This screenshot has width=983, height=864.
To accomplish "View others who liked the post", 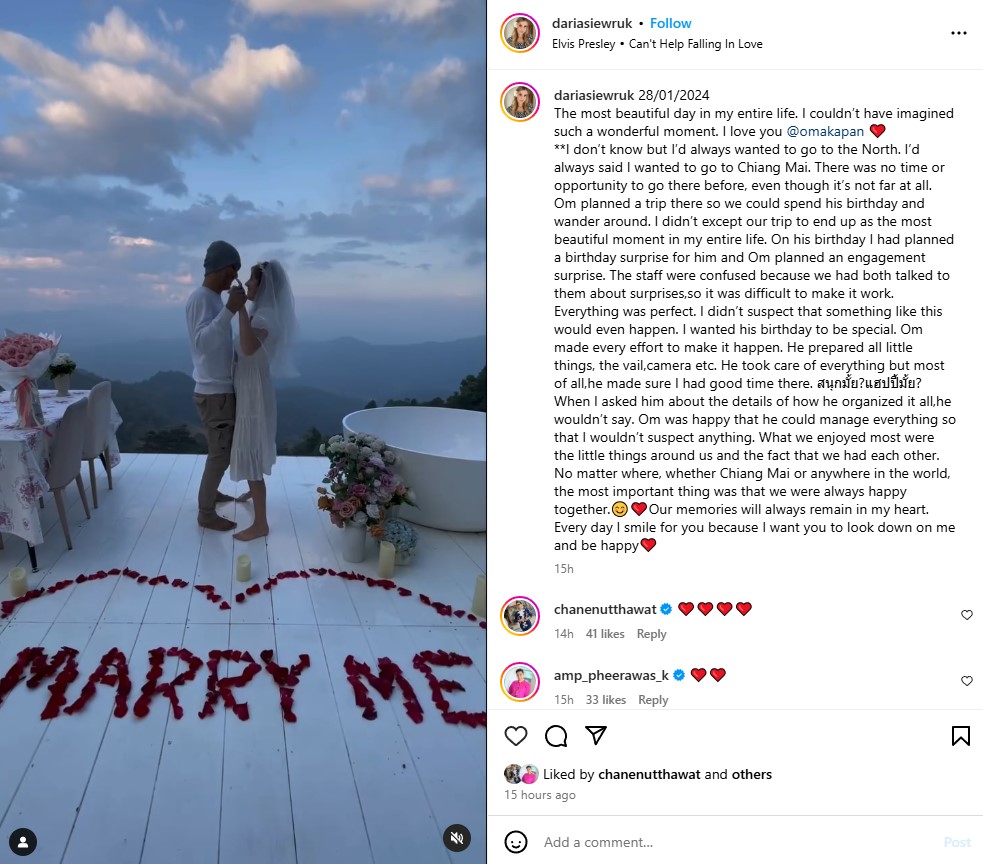I will [751, 774].
